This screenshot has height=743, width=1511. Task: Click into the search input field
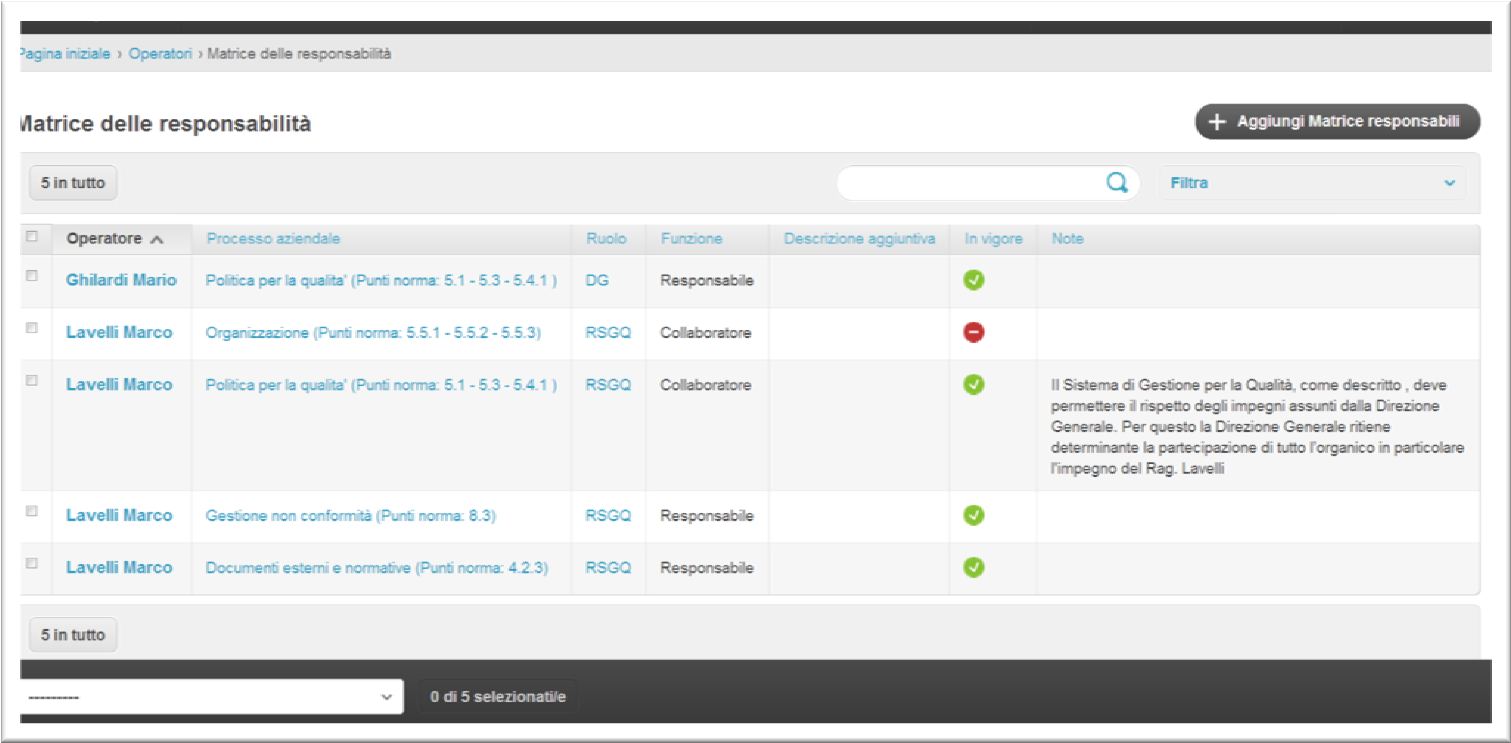tap(970, 183)
